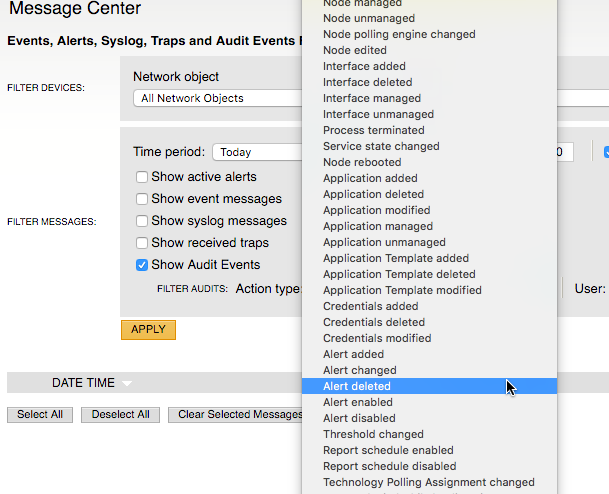
Task: Select Application modified option
Action: click(x=429, y=210)
